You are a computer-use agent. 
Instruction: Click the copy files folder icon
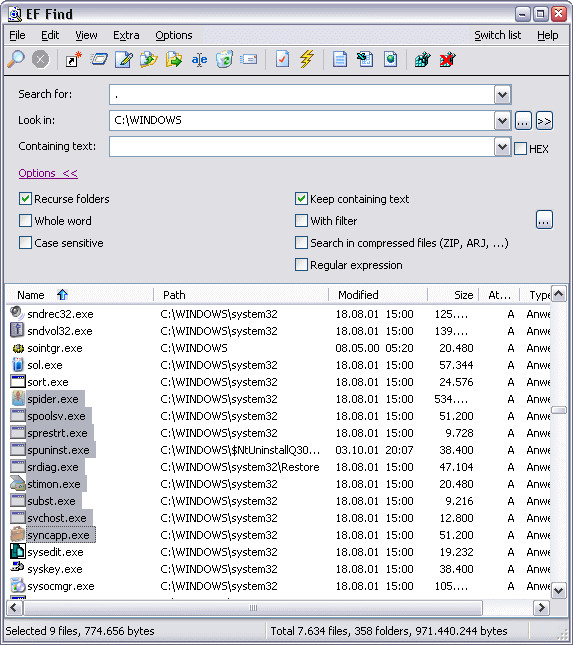(x=149, y=60)
